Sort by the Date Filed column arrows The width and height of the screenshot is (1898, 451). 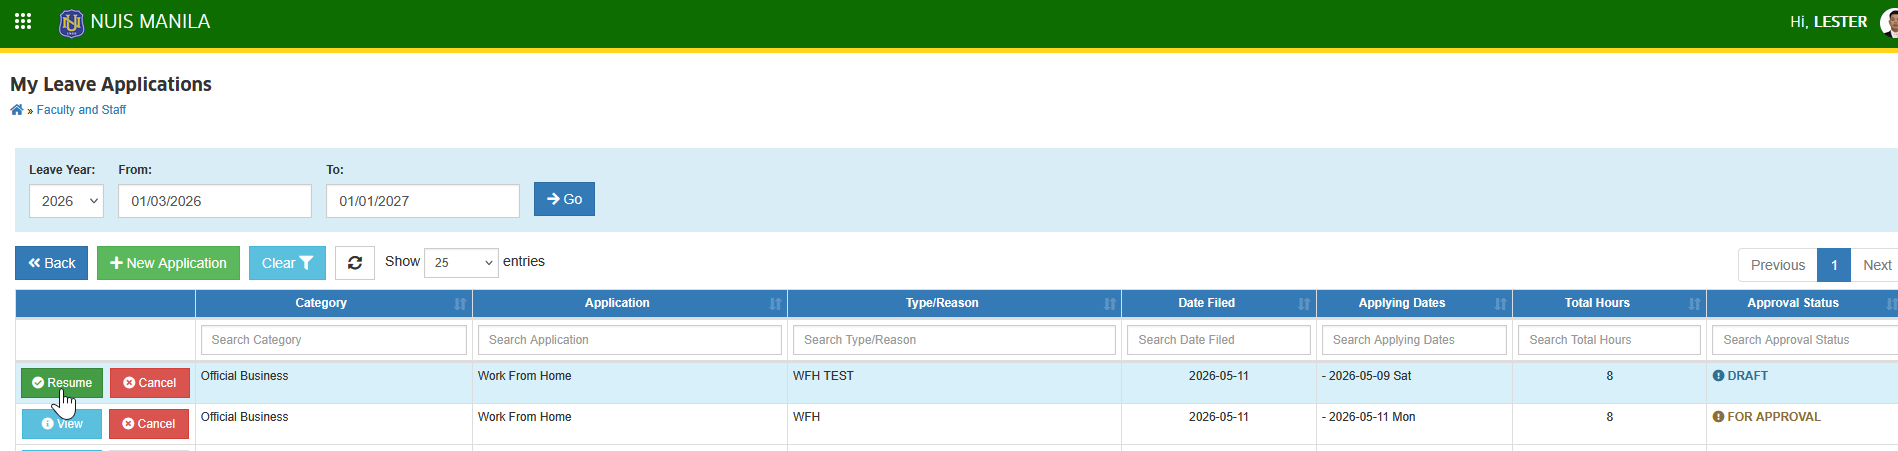click(1304, 304)
